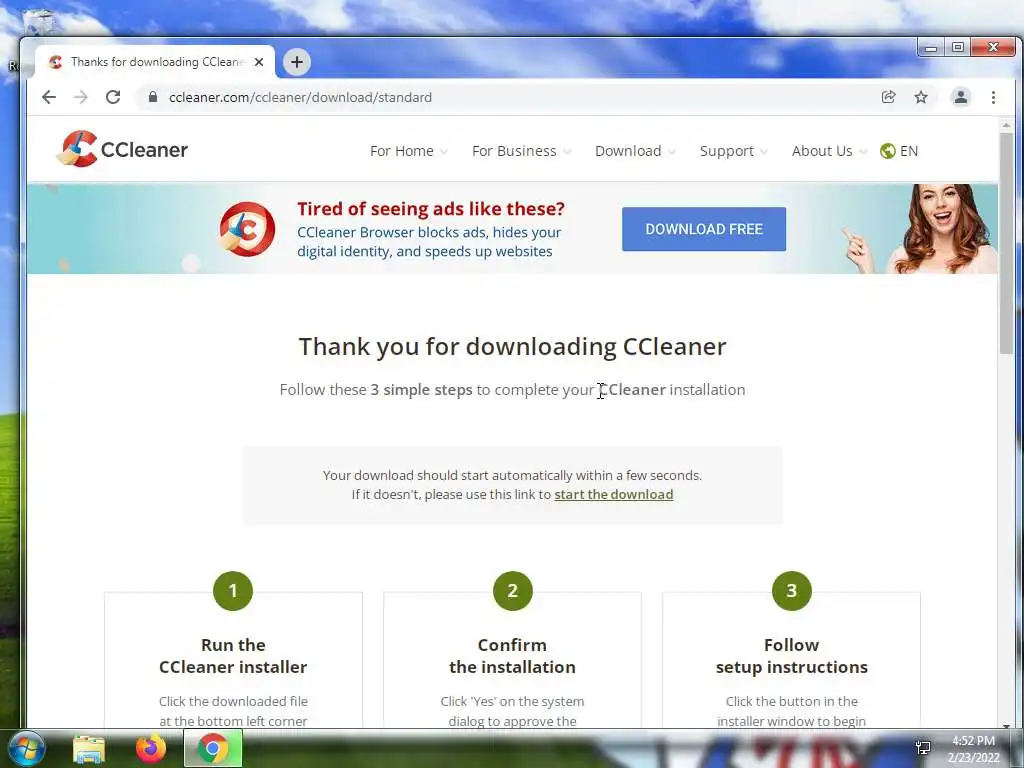
Task: Click the Tired of seeing ads headline
Action: 431,209
